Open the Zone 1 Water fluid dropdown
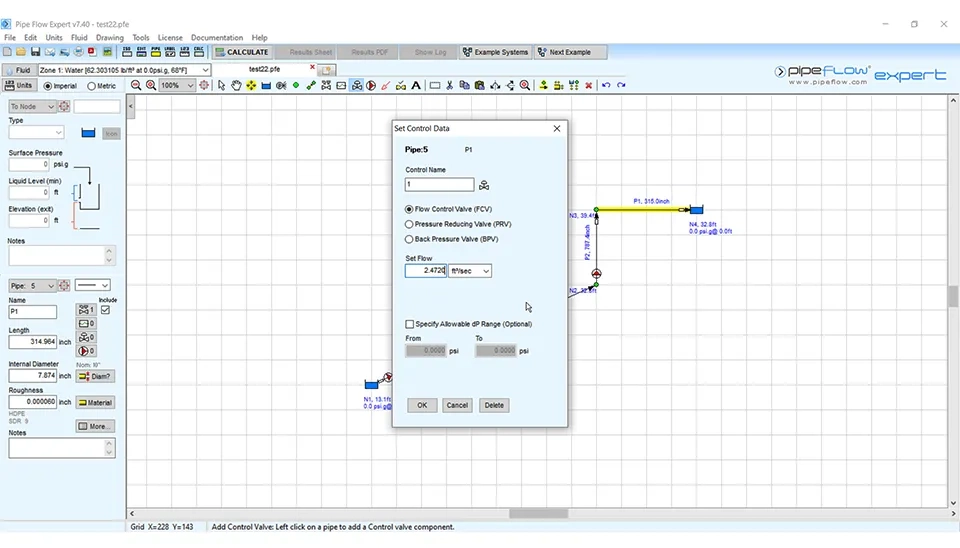 pyautogui.click(x=205, y=70)
